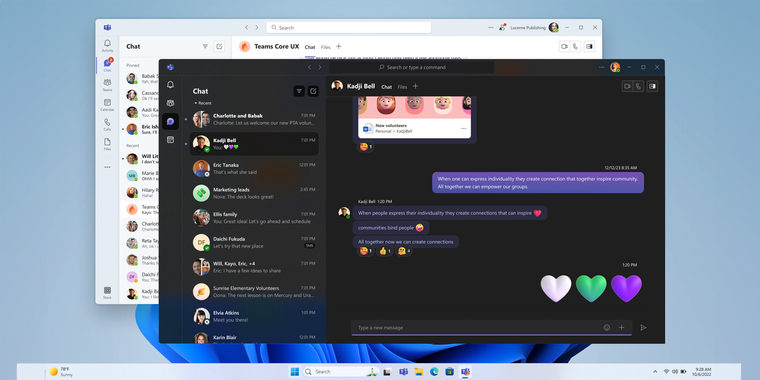760x380 pixels.
Task: Open Lucerne Publishing profile avatar
Action: click(x=554, y=28)
